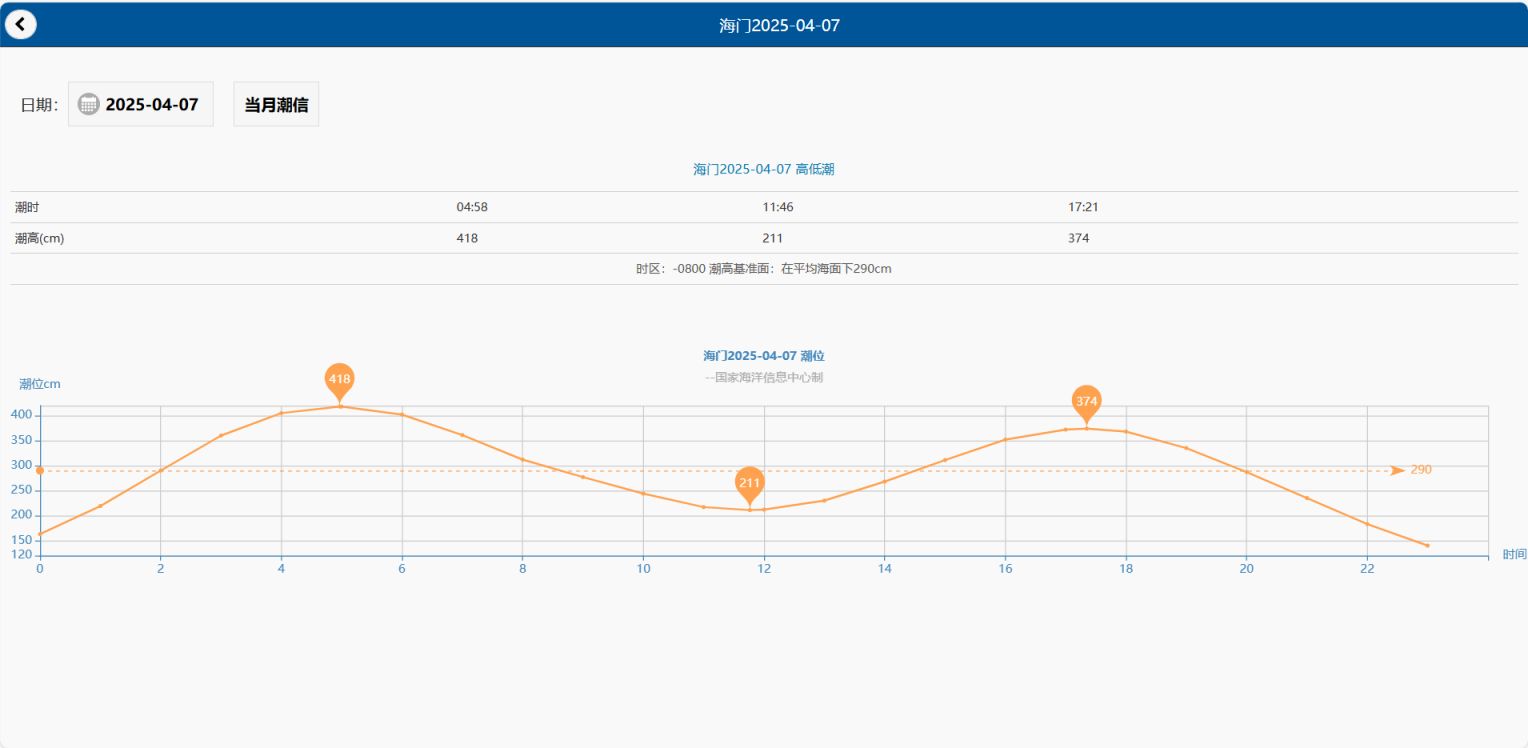Screen dimensions: 1528x748
Task: Click the calendar icon beside the date
Action: [x=89, y=104]
